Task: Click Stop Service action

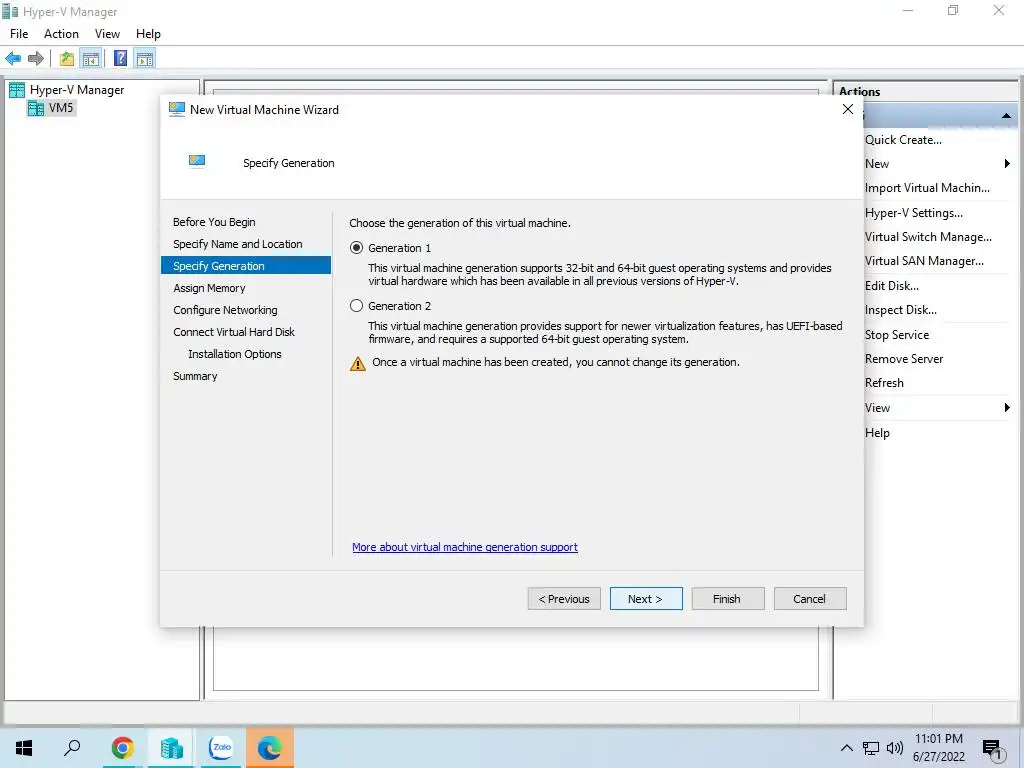Action: (897, 335)
